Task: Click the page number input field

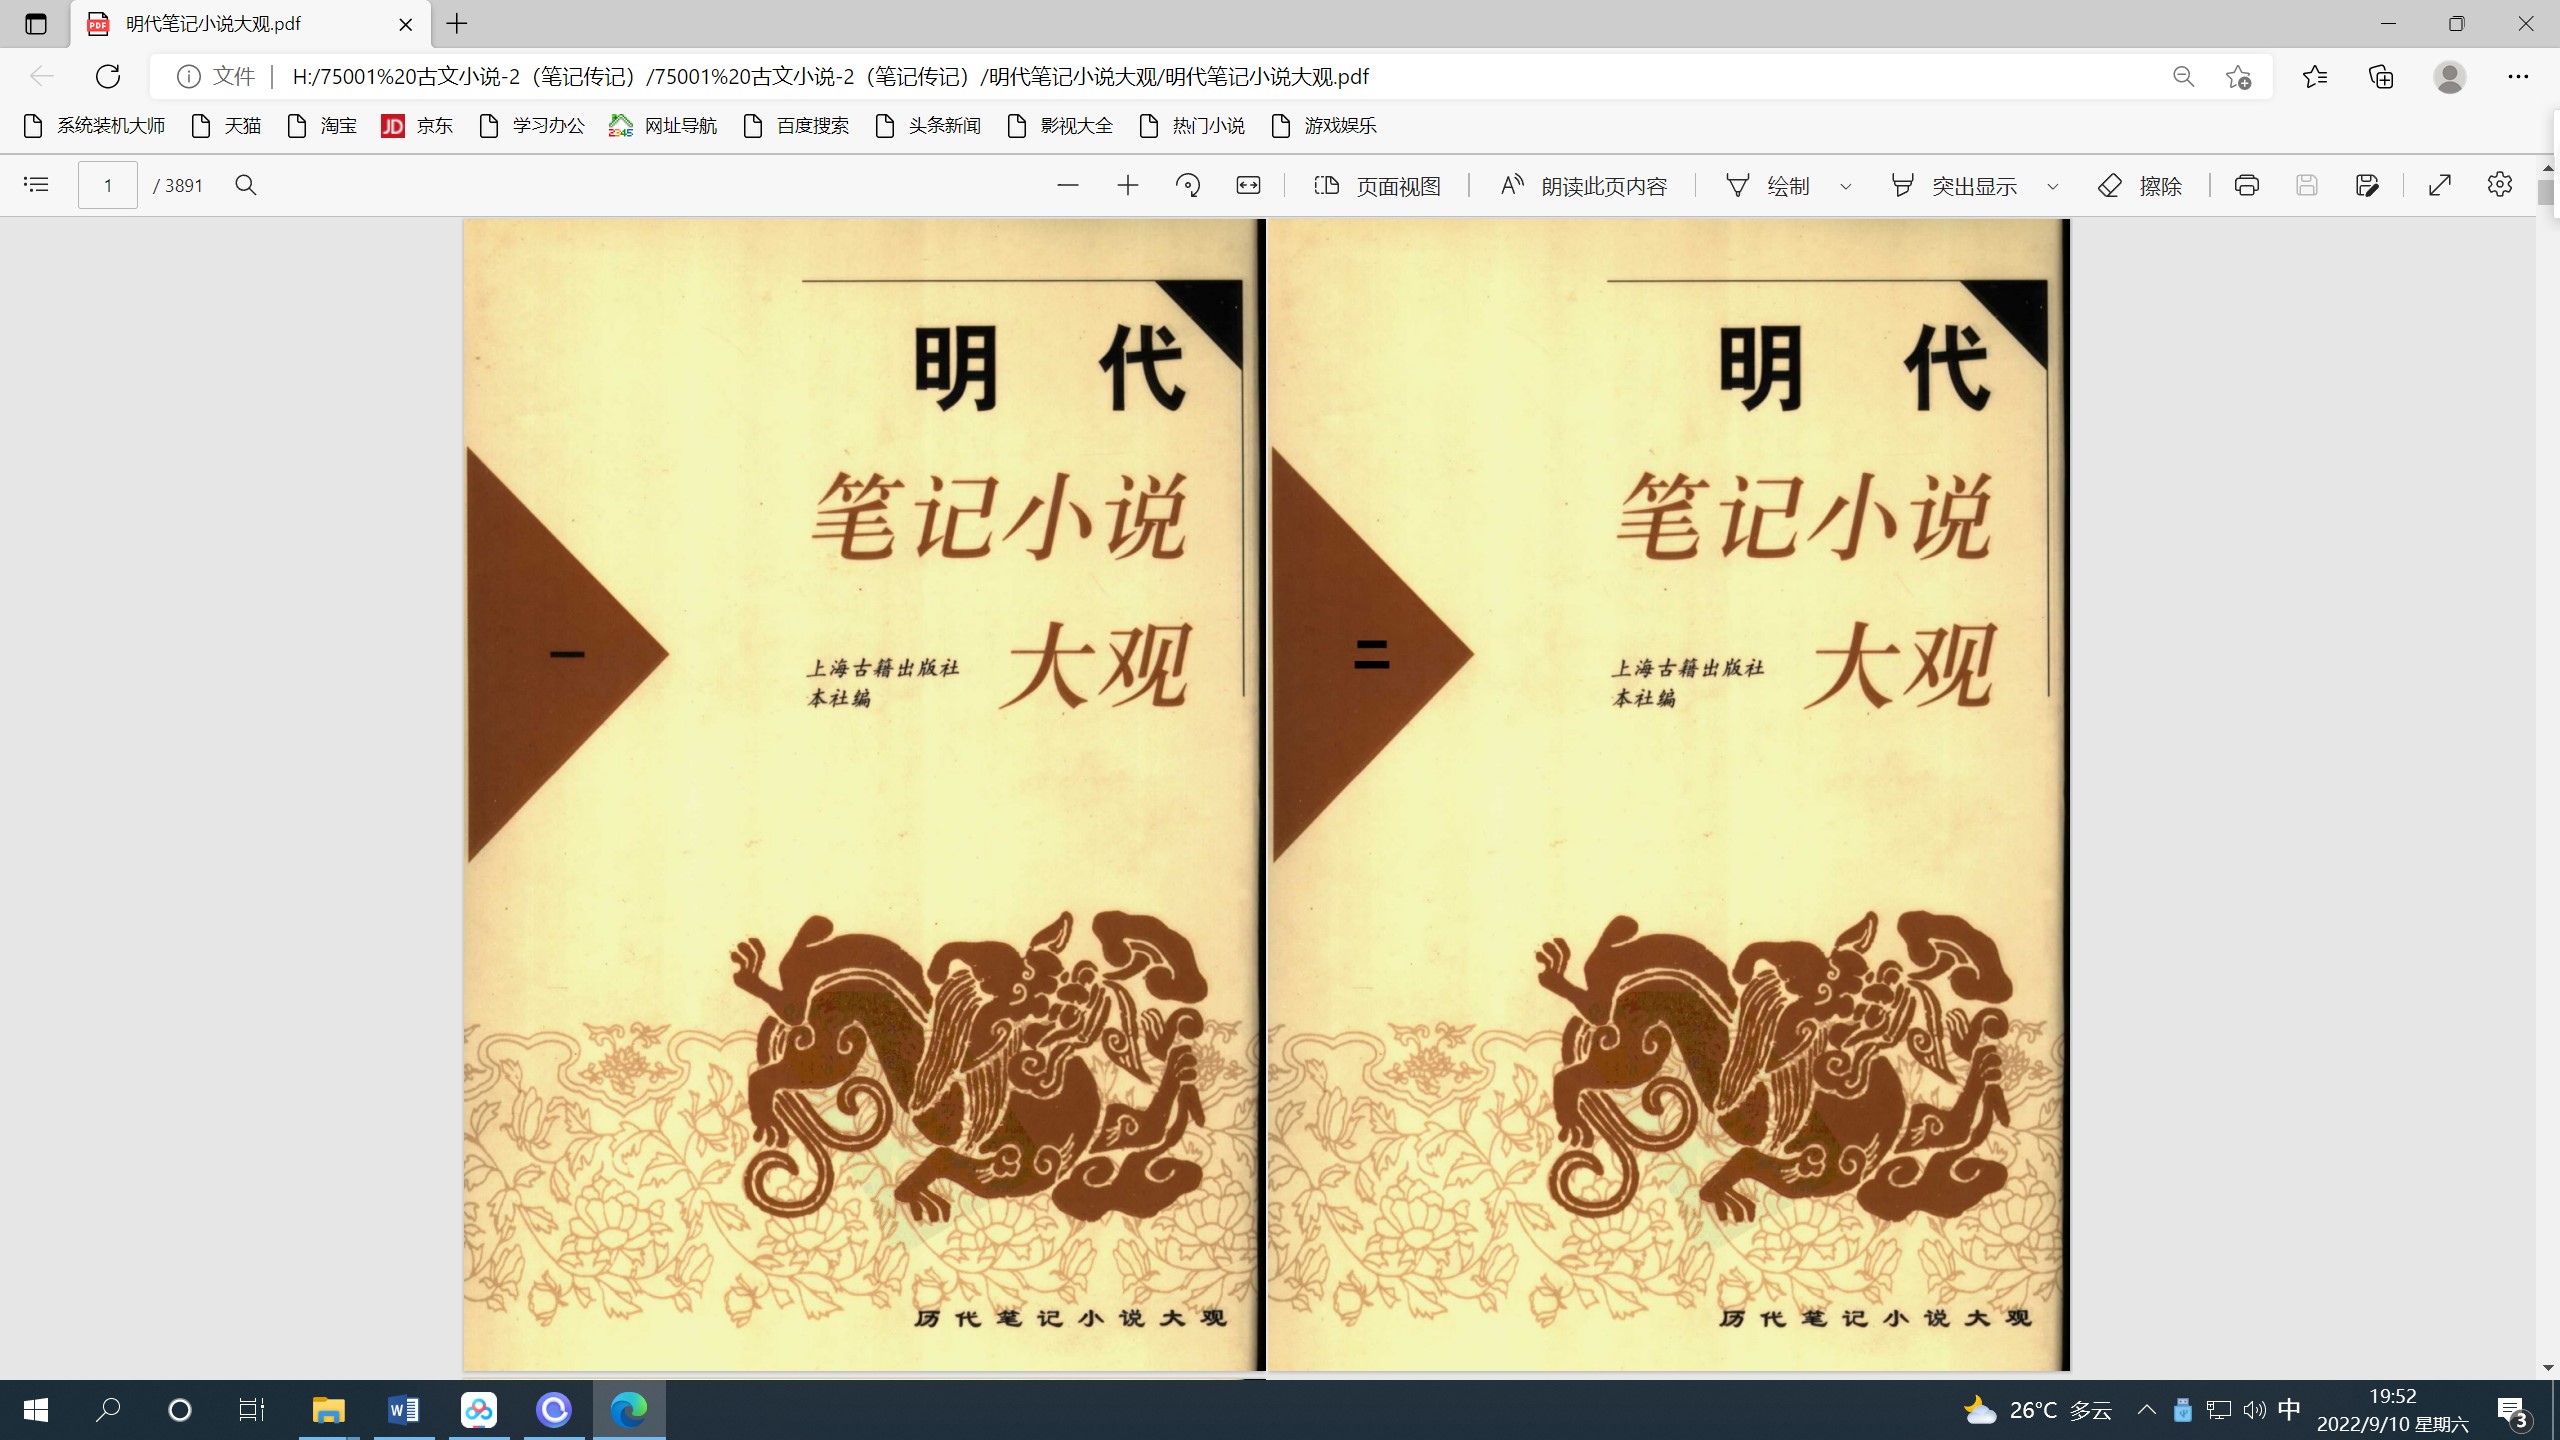Action: (x=108, y=185)
